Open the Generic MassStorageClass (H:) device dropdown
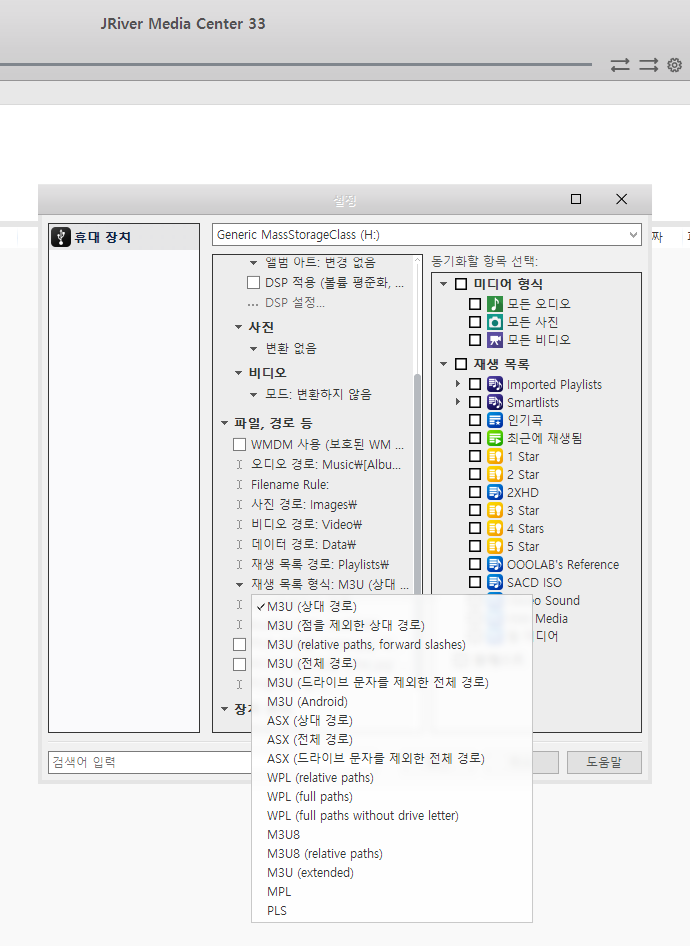690x946 pixels. point(426,235)
